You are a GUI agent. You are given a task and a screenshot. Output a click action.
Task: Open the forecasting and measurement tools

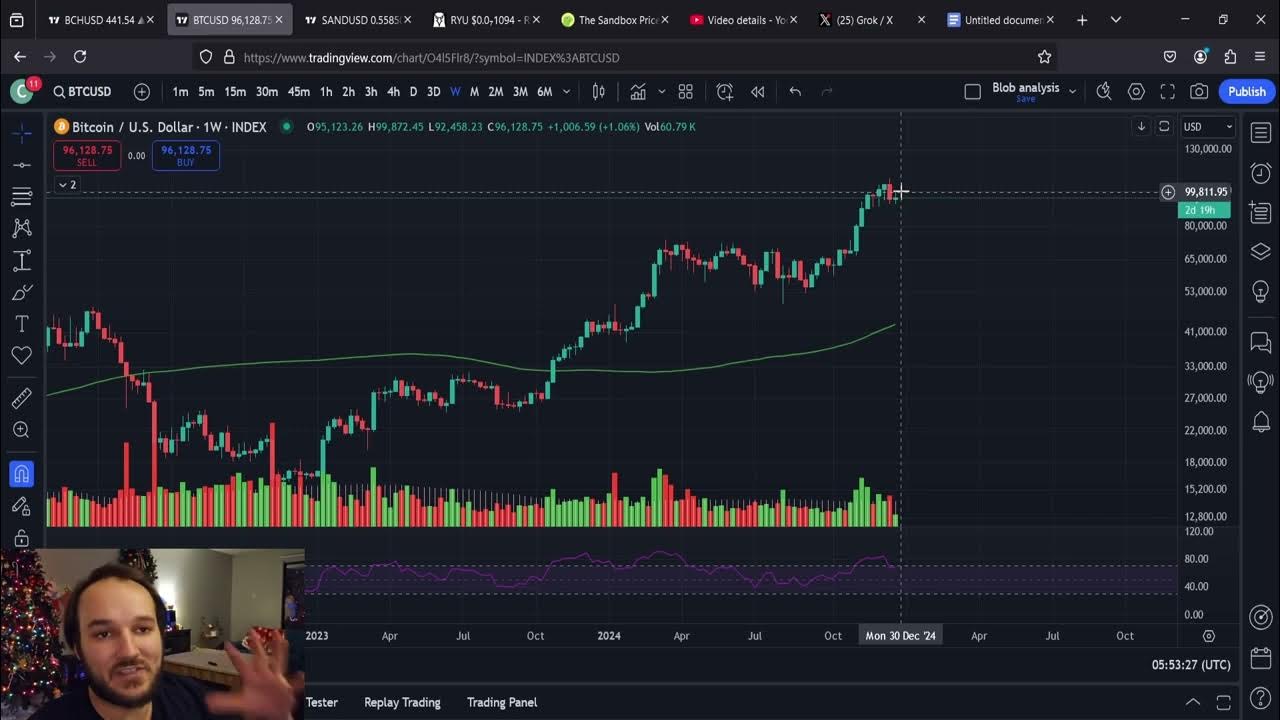[x=21, y=260]
